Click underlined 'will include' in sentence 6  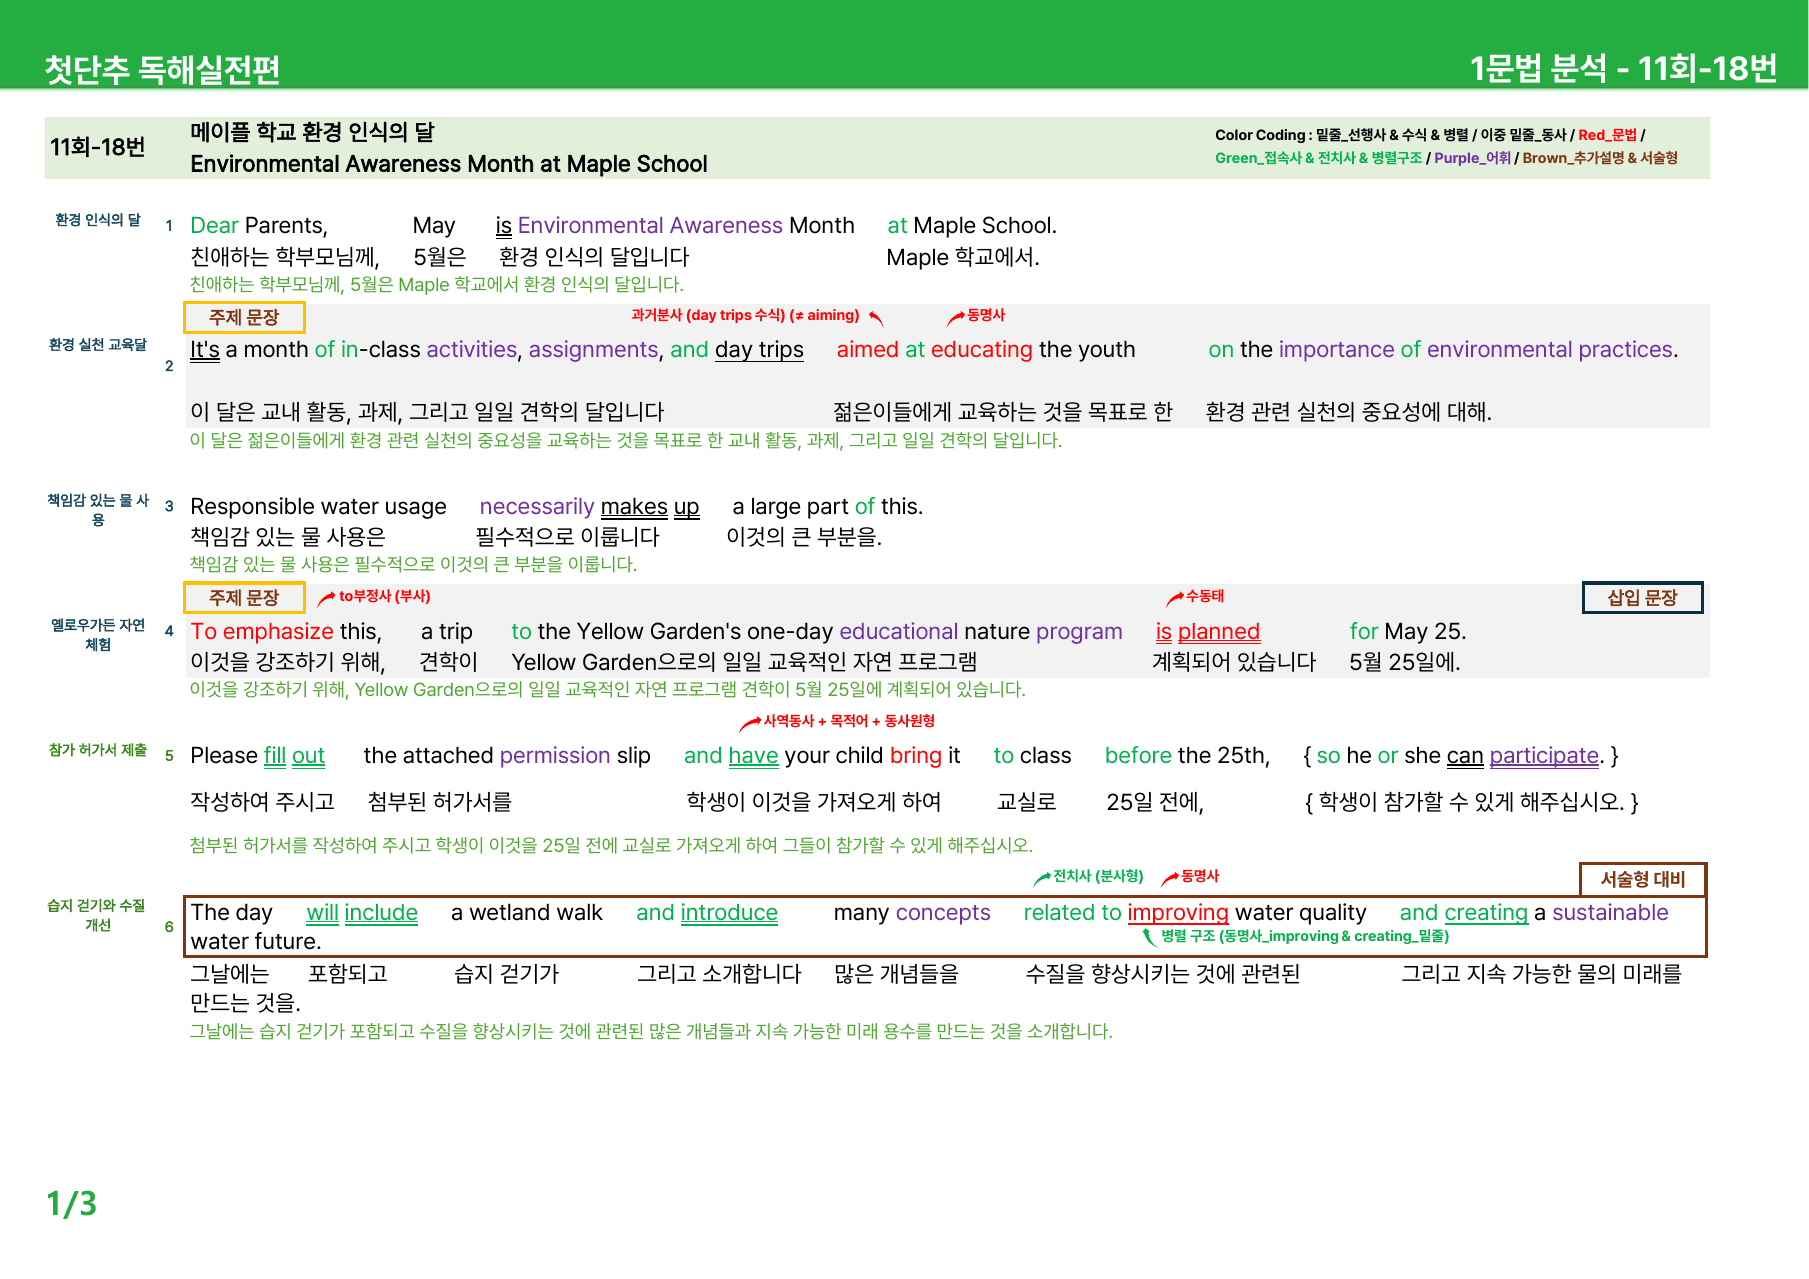[x=362, y=913]
